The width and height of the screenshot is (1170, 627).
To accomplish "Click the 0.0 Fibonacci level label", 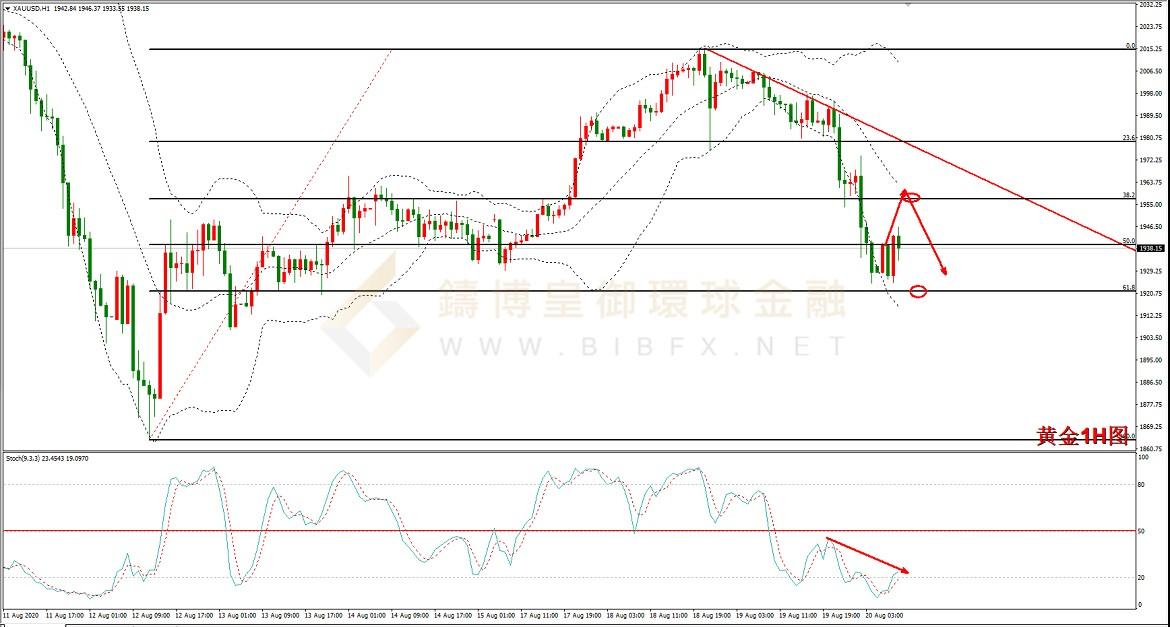I will 1130,46.
